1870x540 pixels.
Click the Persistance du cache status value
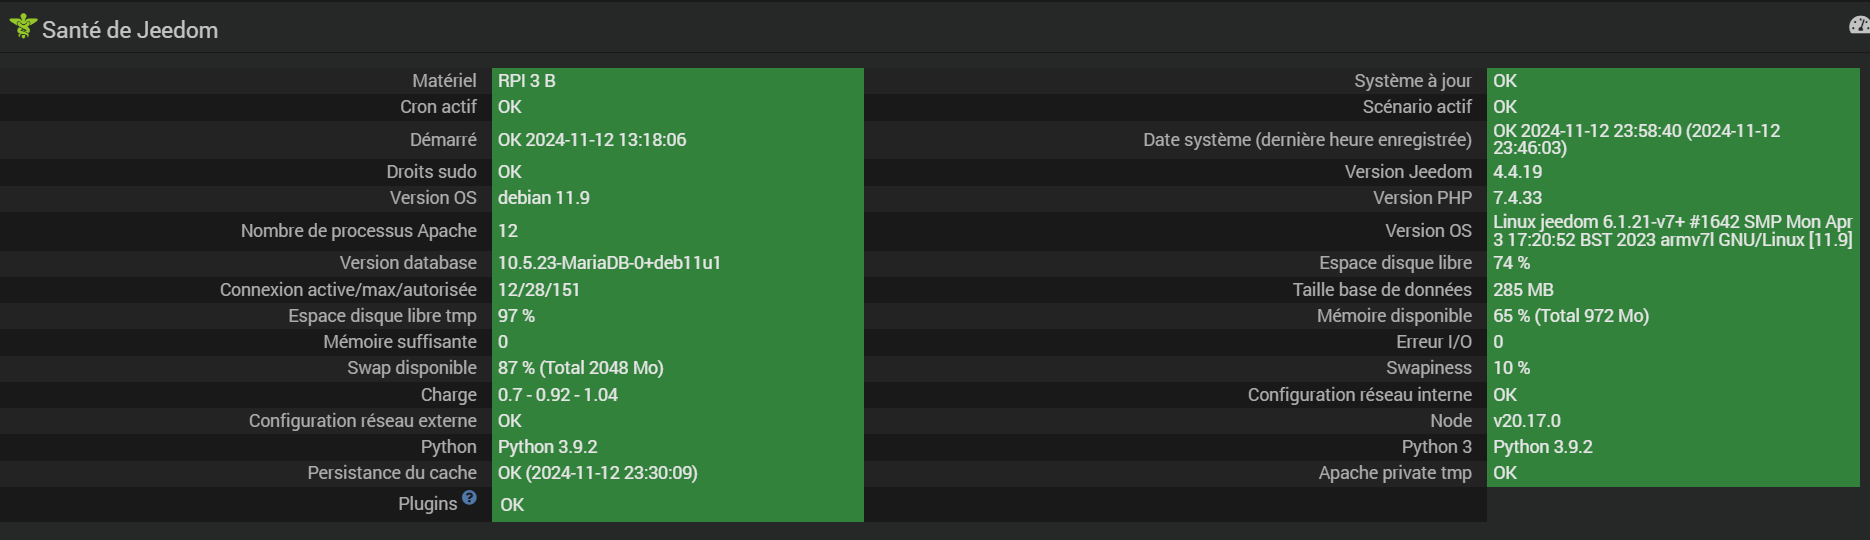(597, 473)
